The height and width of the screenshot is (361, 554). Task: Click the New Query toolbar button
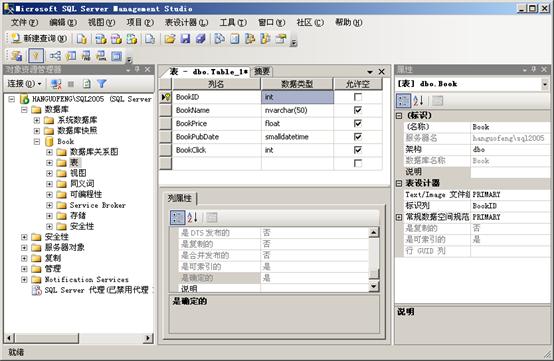coord(38,38)
